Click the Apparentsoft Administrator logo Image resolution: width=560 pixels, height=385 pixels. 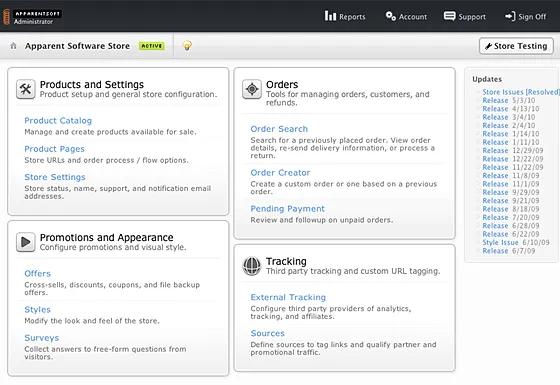click(x=33, y=17)
